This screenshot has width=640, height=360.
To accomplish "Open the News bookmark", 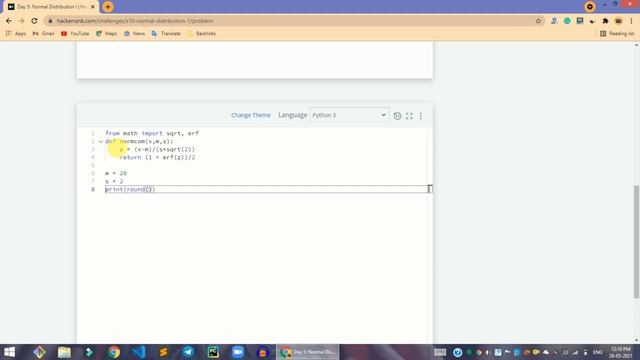I will coord(134,33).
